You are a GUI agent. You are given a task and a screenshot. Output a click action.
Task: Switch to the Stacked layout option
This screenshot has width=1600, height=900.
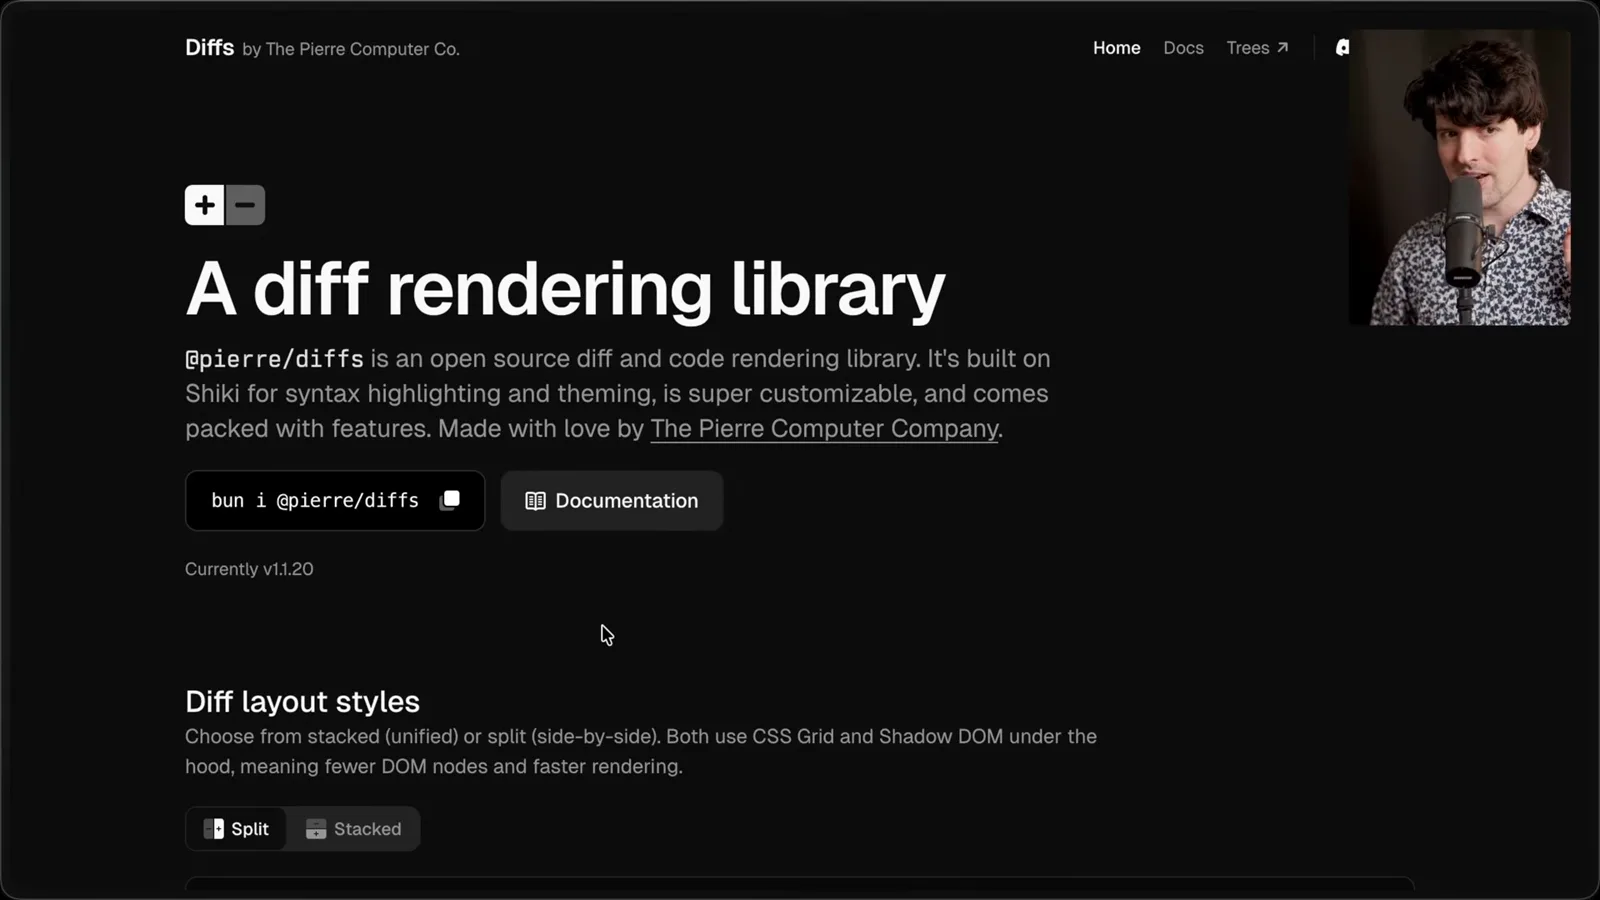(353, 829)
